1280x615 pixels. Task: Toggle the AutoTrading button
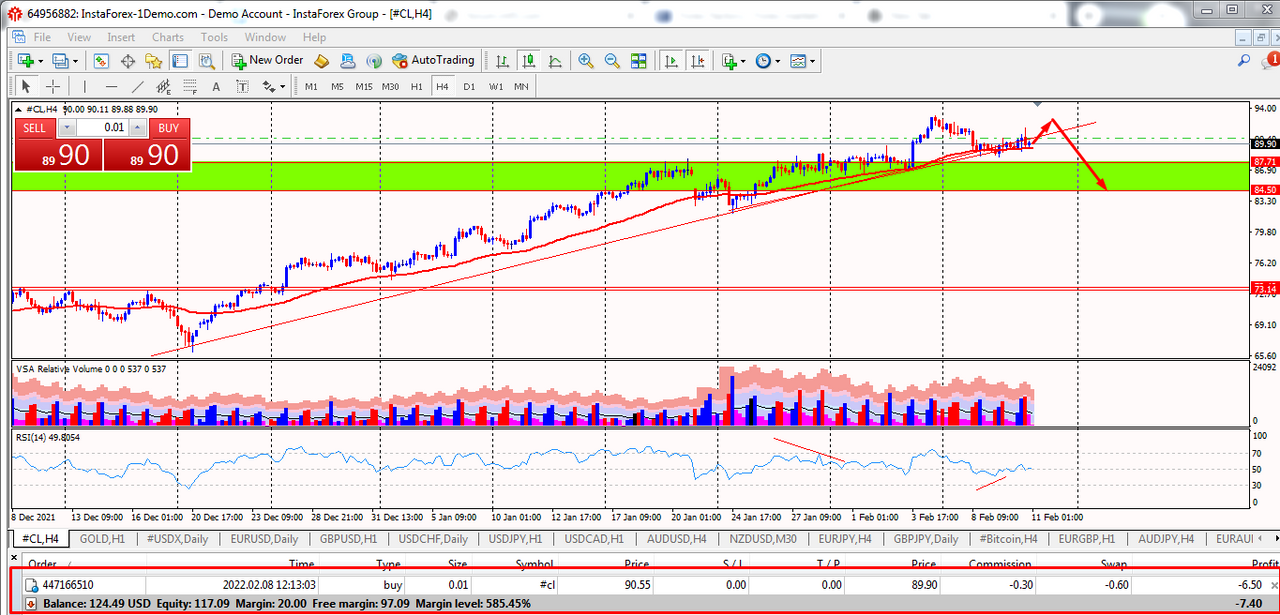[433, 61]
